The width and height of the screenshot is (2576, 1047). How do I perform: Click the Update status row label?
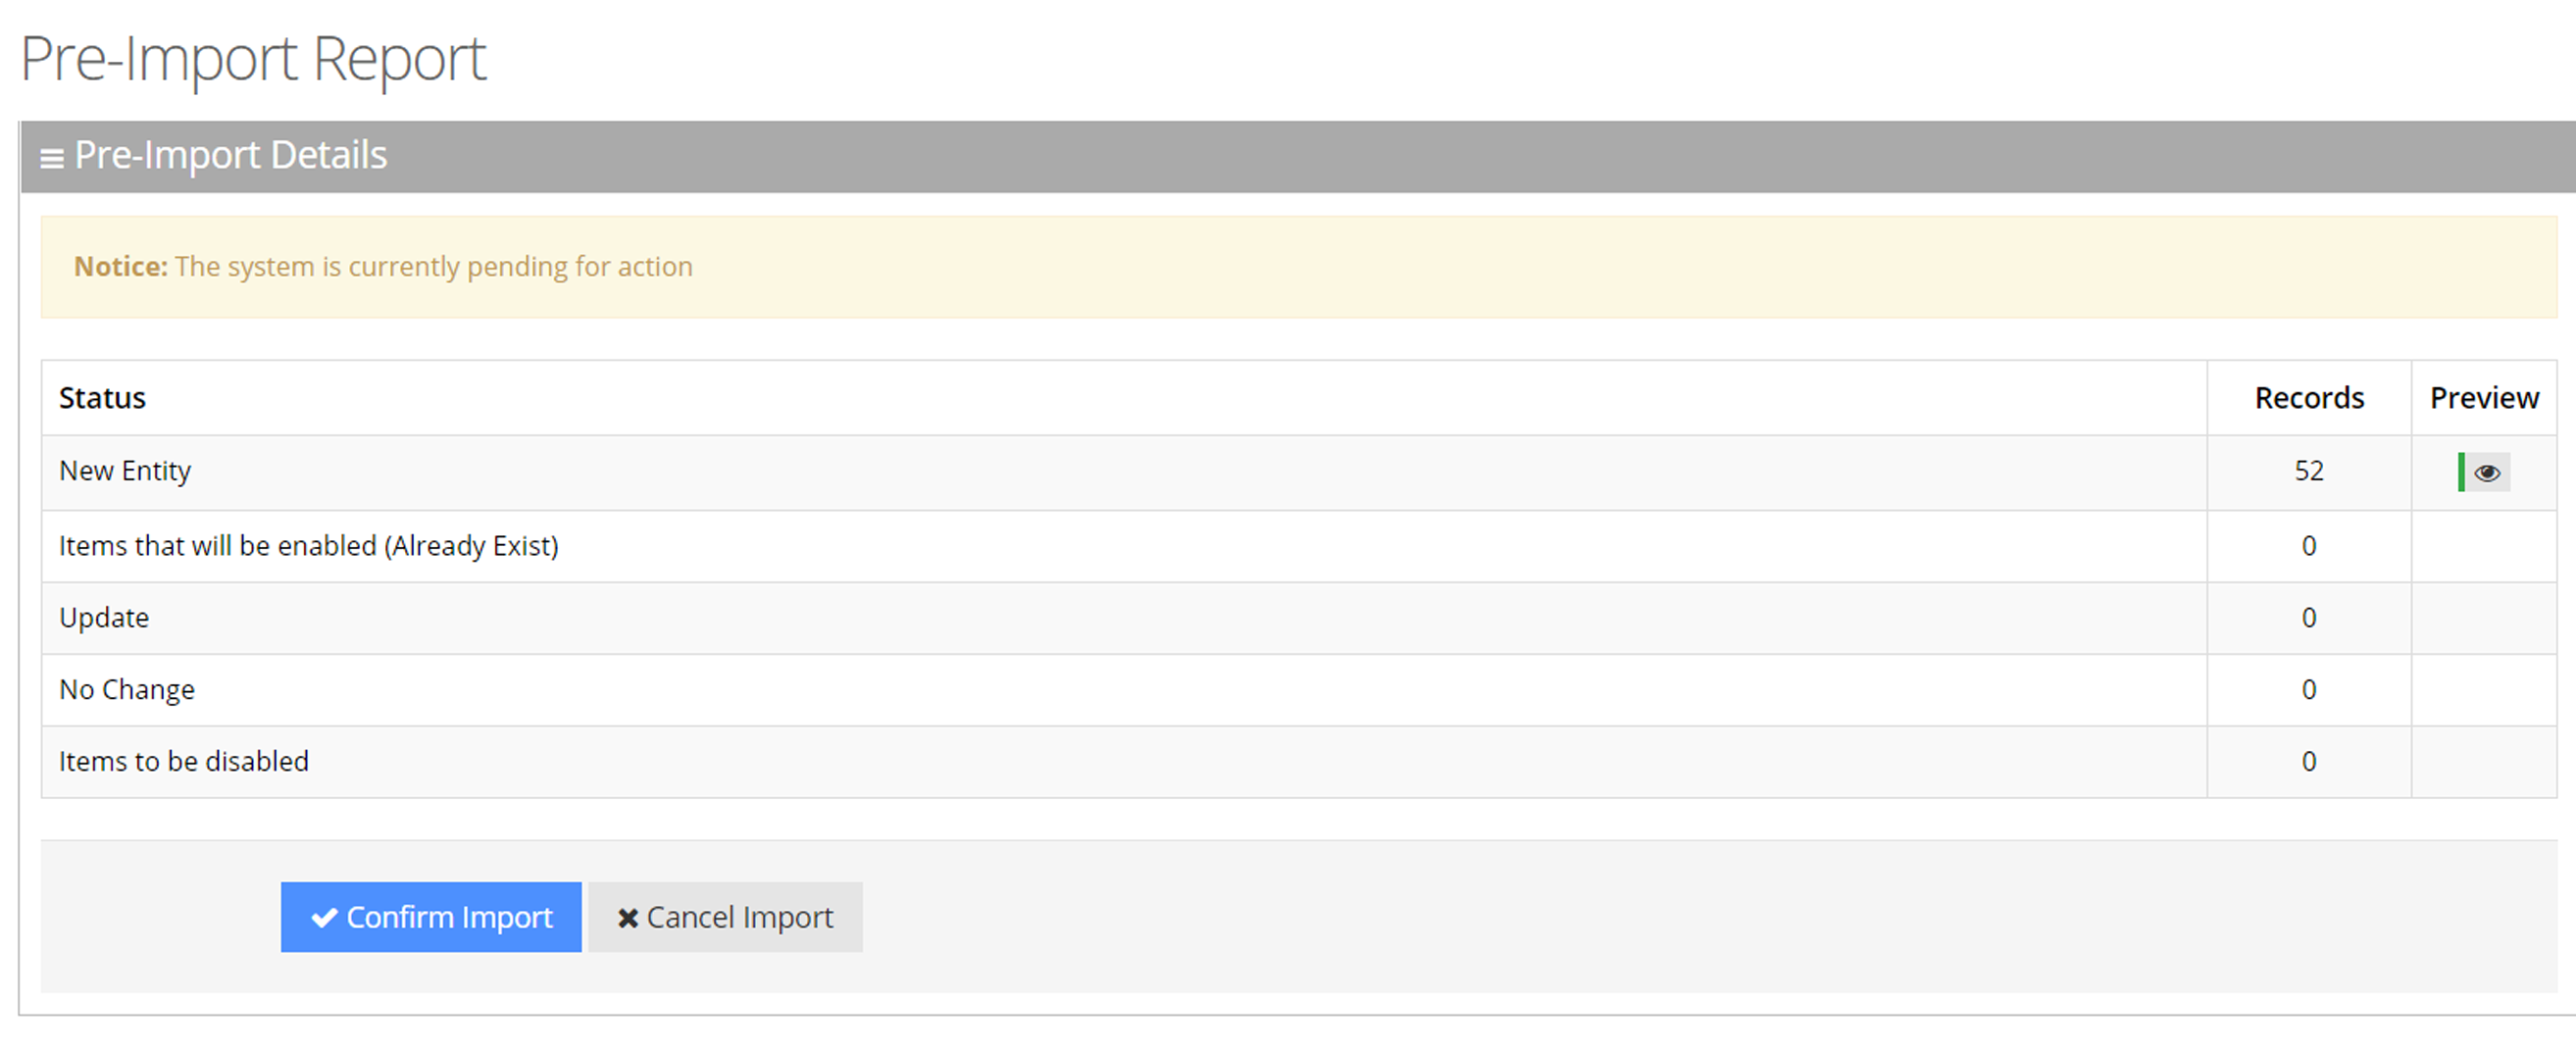[x=104, y=618]
